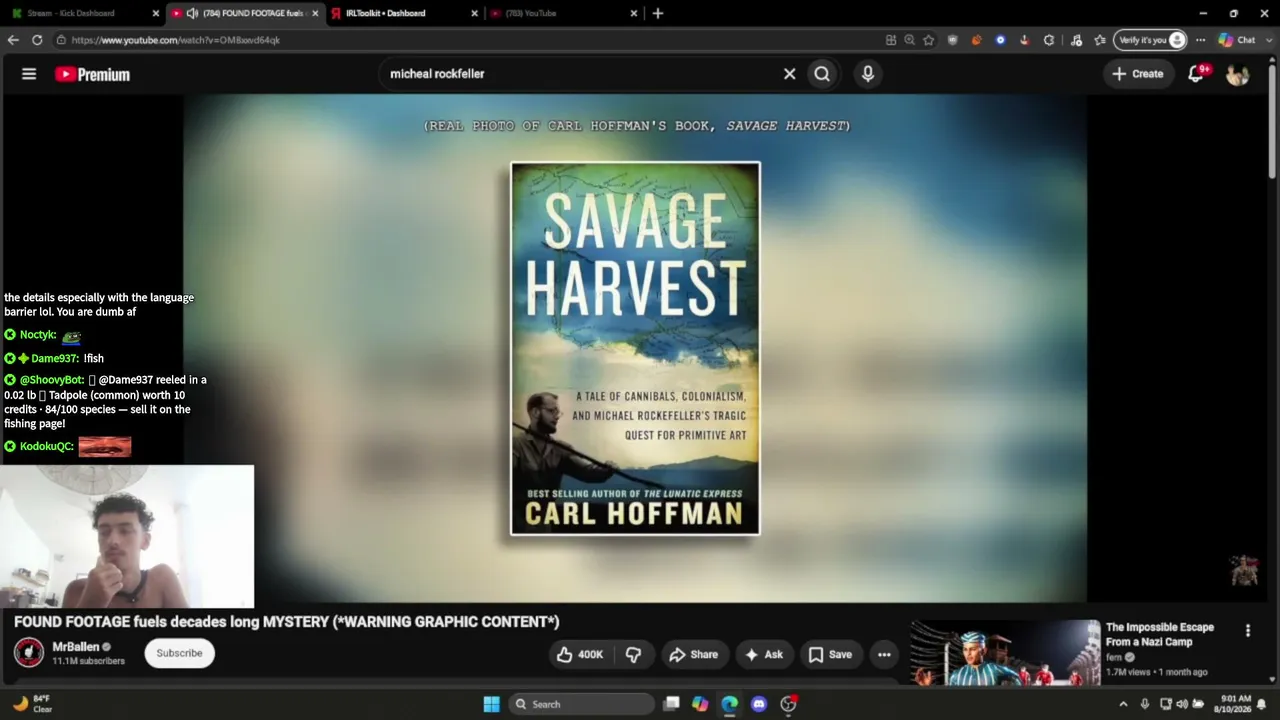Open more actions for the video
The height and width of the screenshot is (720, 1280).
point(884,655)
